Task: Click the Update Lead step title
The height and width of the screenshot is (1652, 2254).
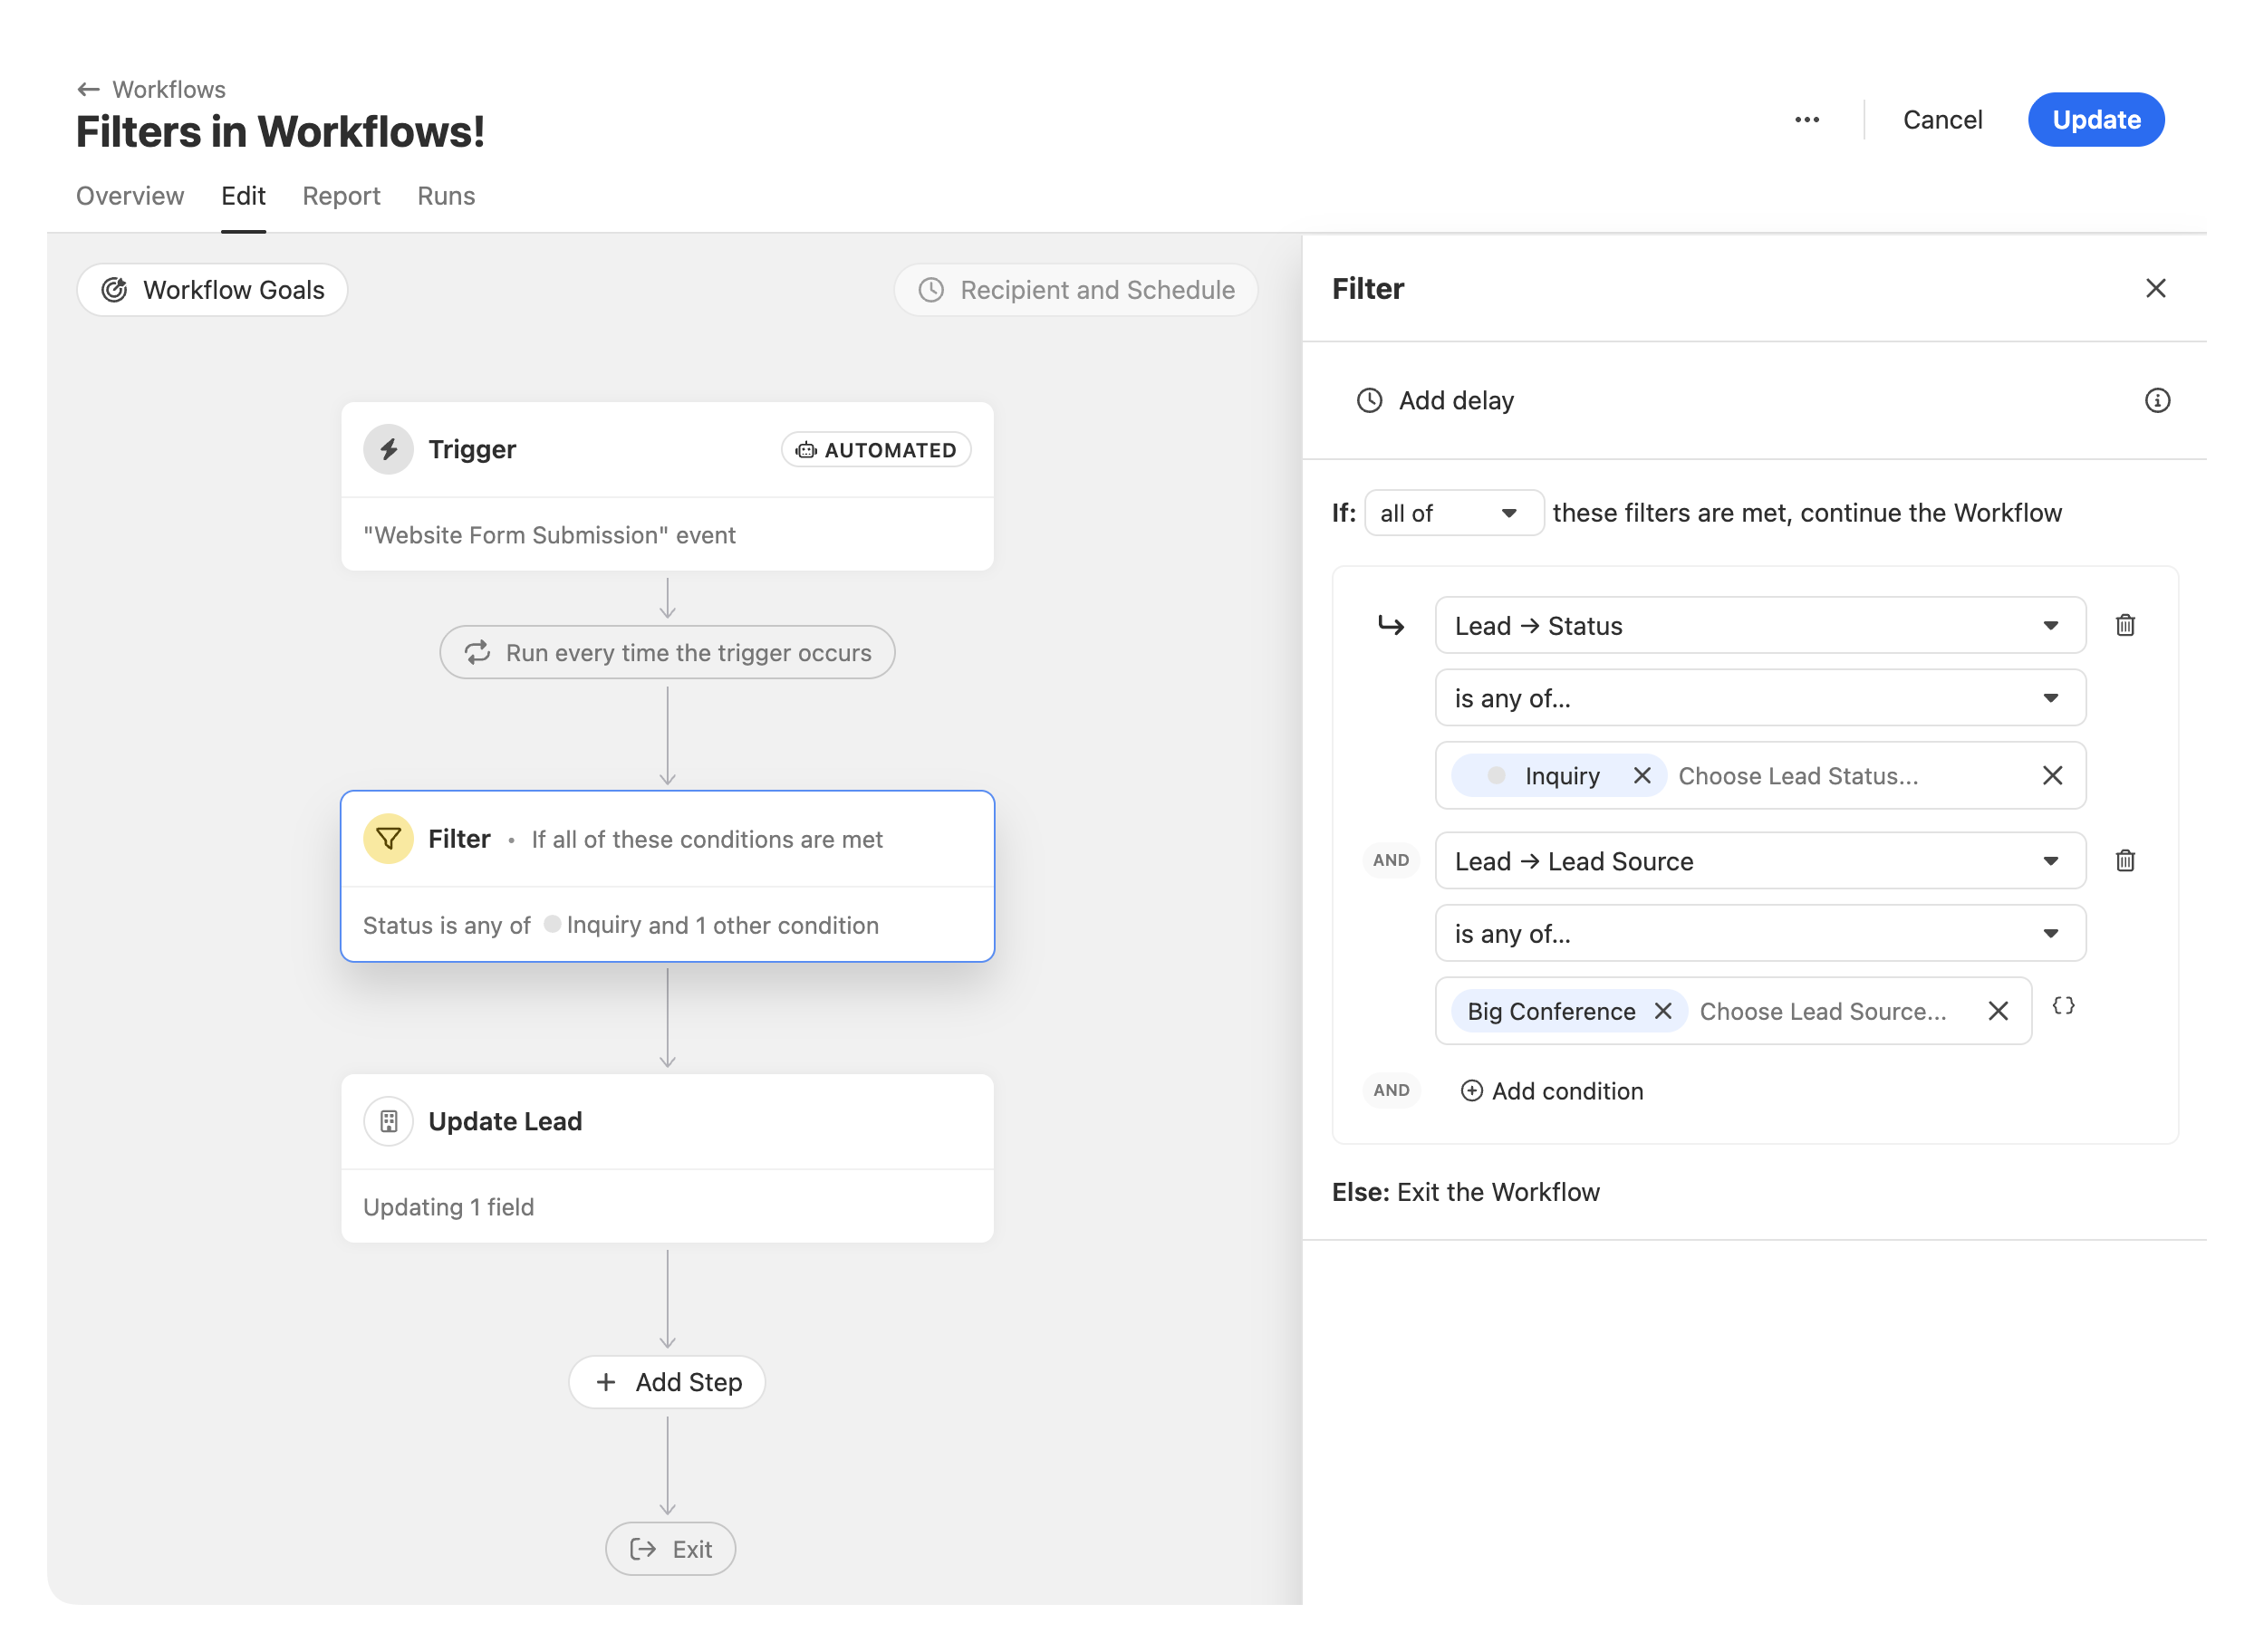Action: click(505, 1121)
